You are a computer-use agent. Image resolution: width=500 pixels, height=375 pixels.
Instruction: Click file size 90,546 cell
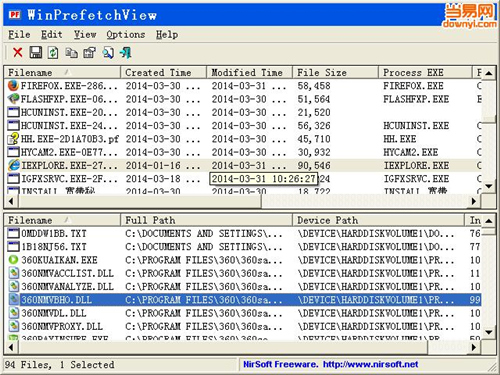(314, 166)
